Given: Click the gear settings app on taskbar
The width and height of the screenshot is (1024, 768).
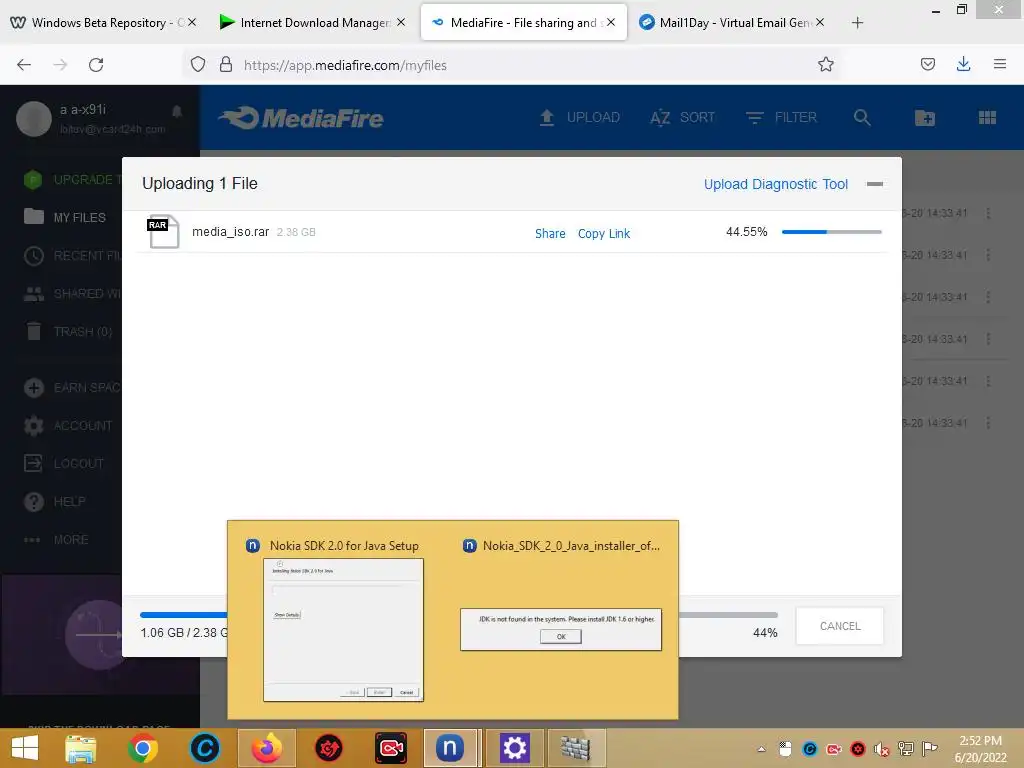Looking at the screenshot, I should click(514, 748).
